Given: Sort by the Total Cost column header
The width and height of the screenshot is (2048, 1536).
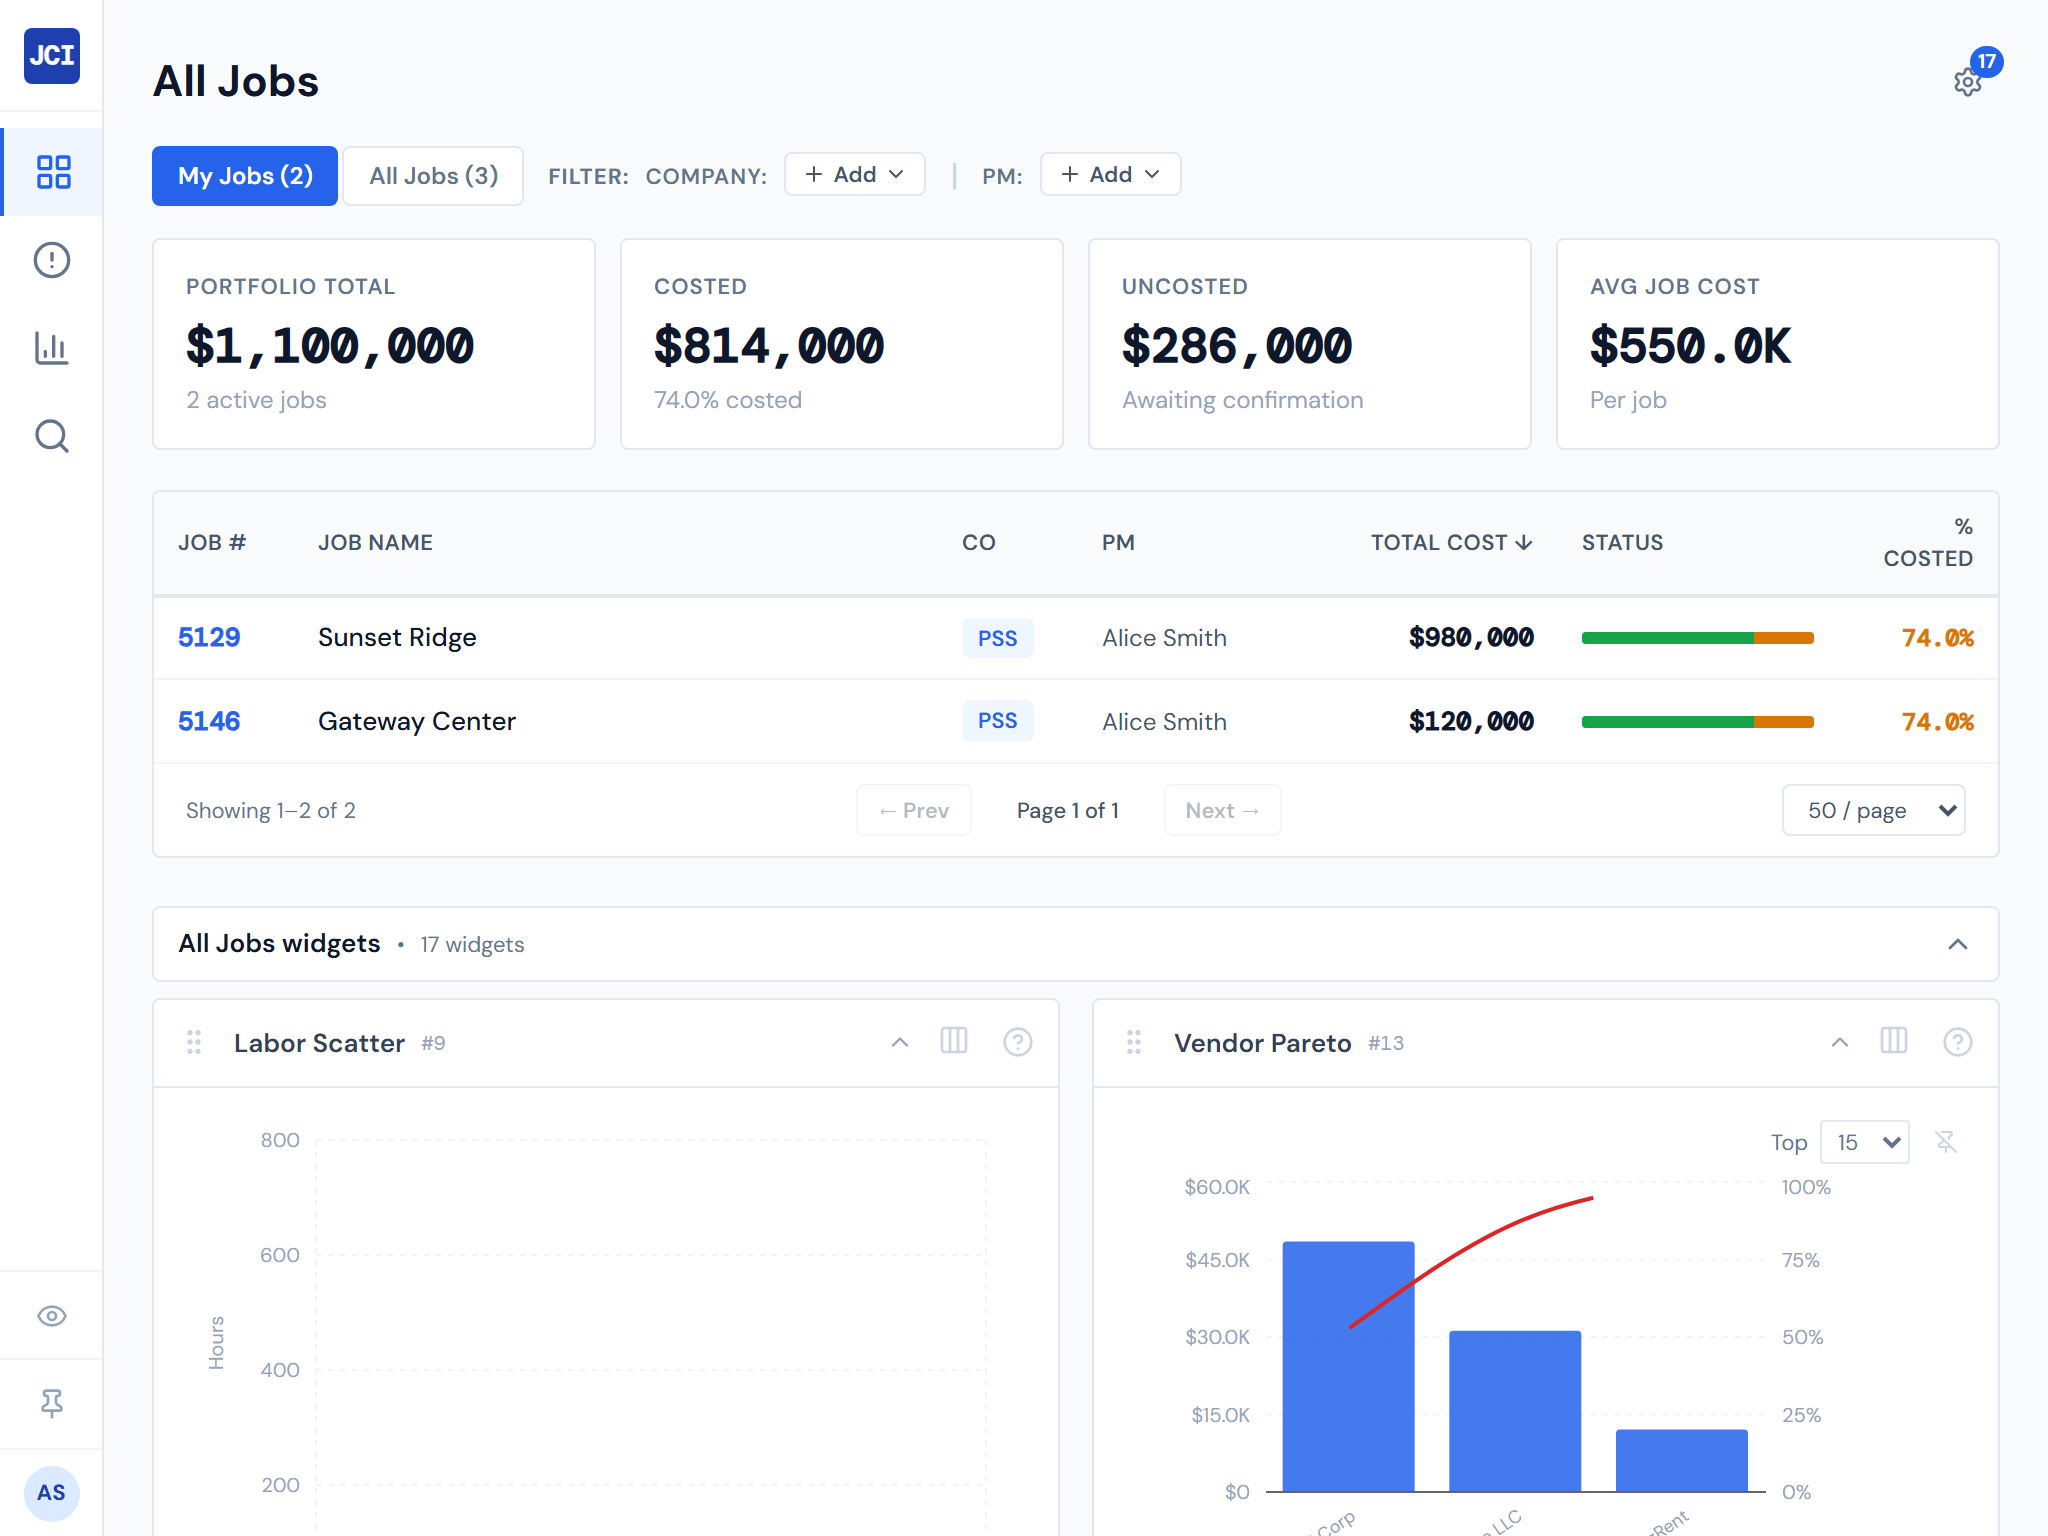Looking at the screenshot, I should click(x=1450, y=542).
